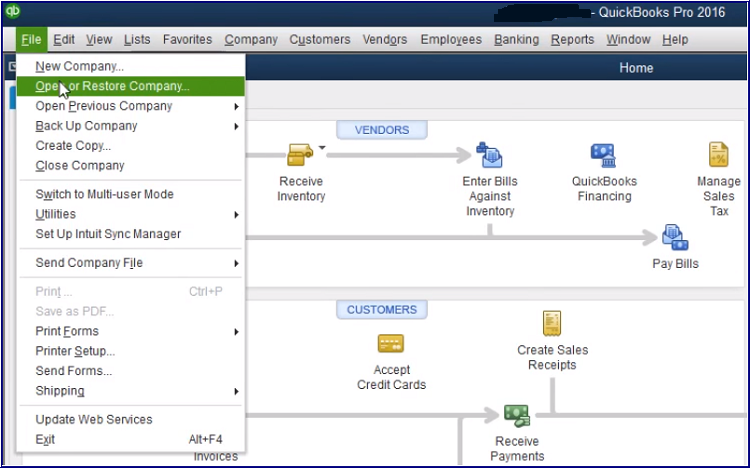Select the CUSTOMERS section label
The height and width of the screenshot is (468, 750).
[x=382, y=310]
